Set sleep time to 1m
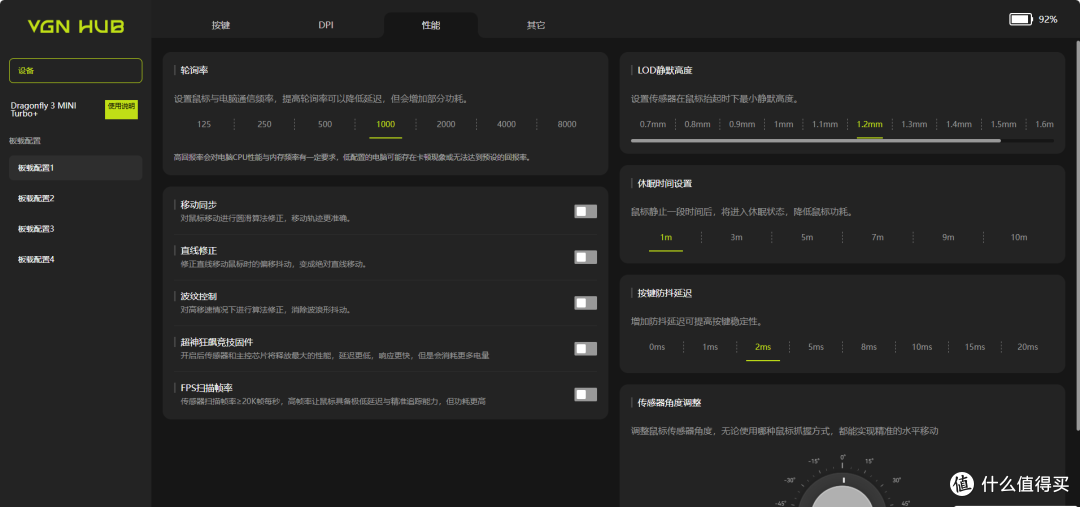Image resolution: width=1080 pixels, height=507 pixels. (666, 238)
